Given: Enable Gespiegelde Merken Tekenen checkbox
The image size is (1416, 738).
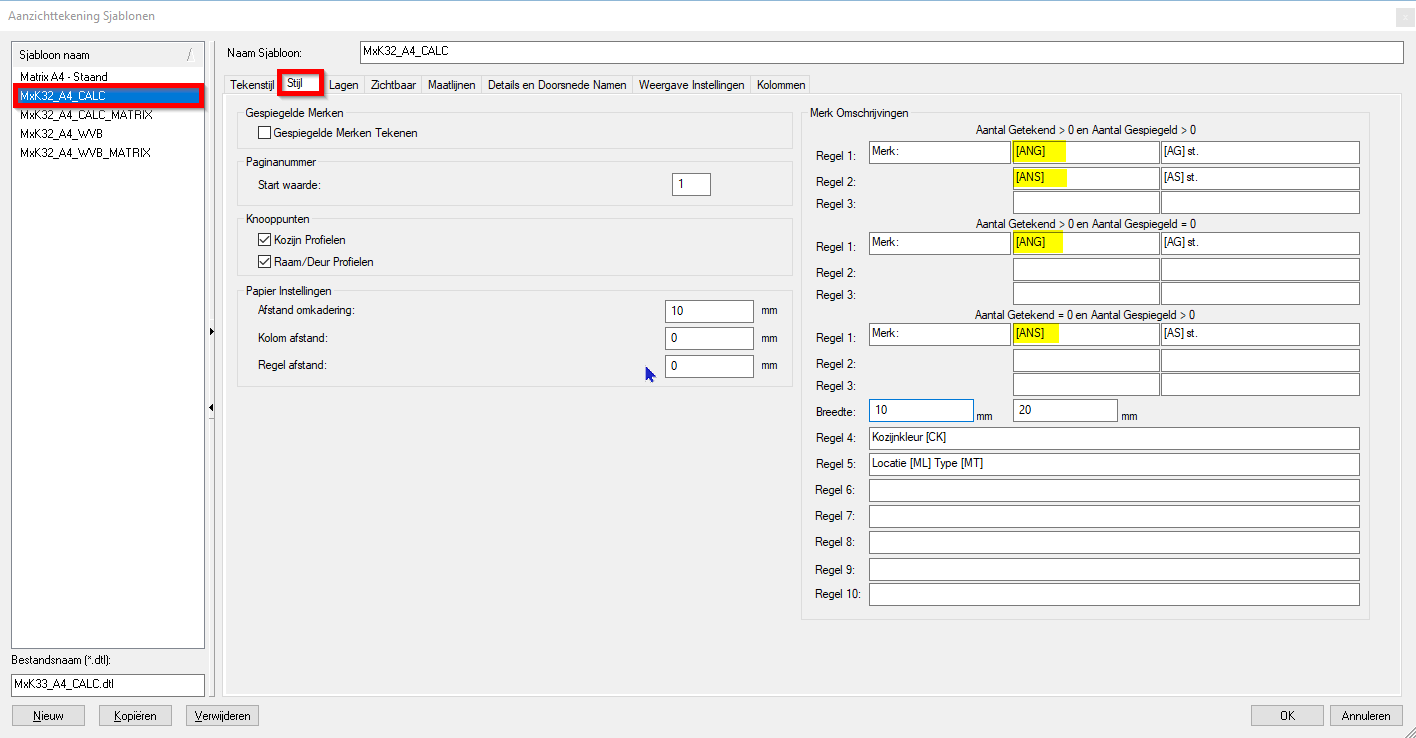Looking at the screenshot, I should coord(265,132).
